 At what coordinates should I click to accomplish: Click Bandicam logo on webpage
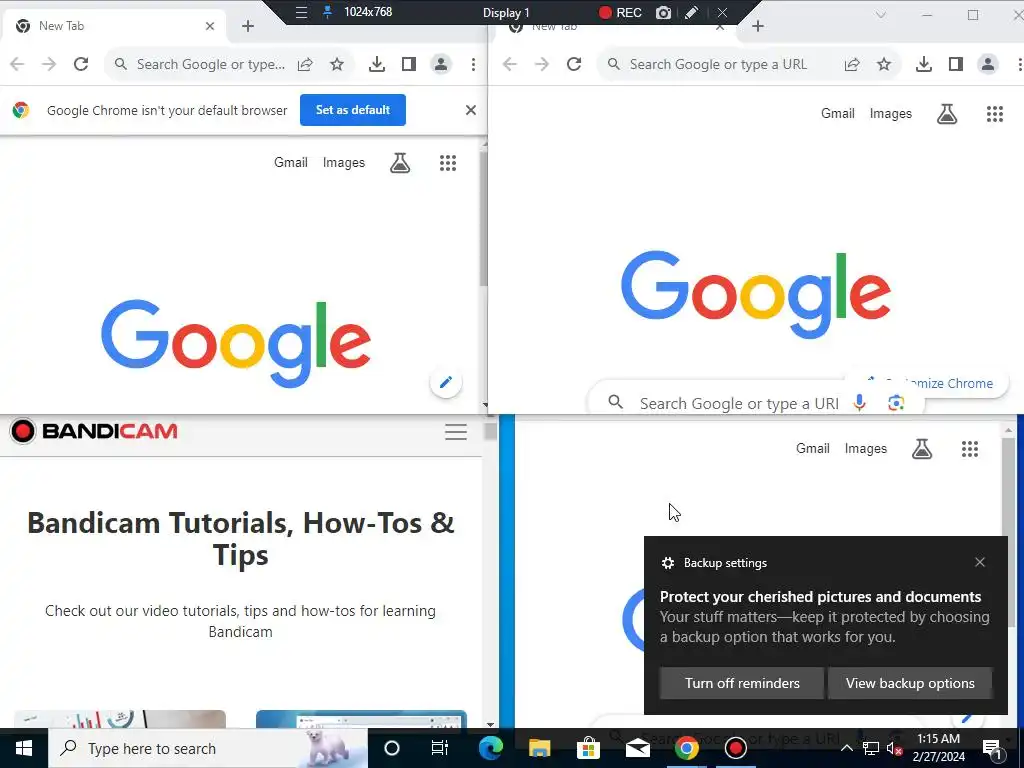pos(93,431)
